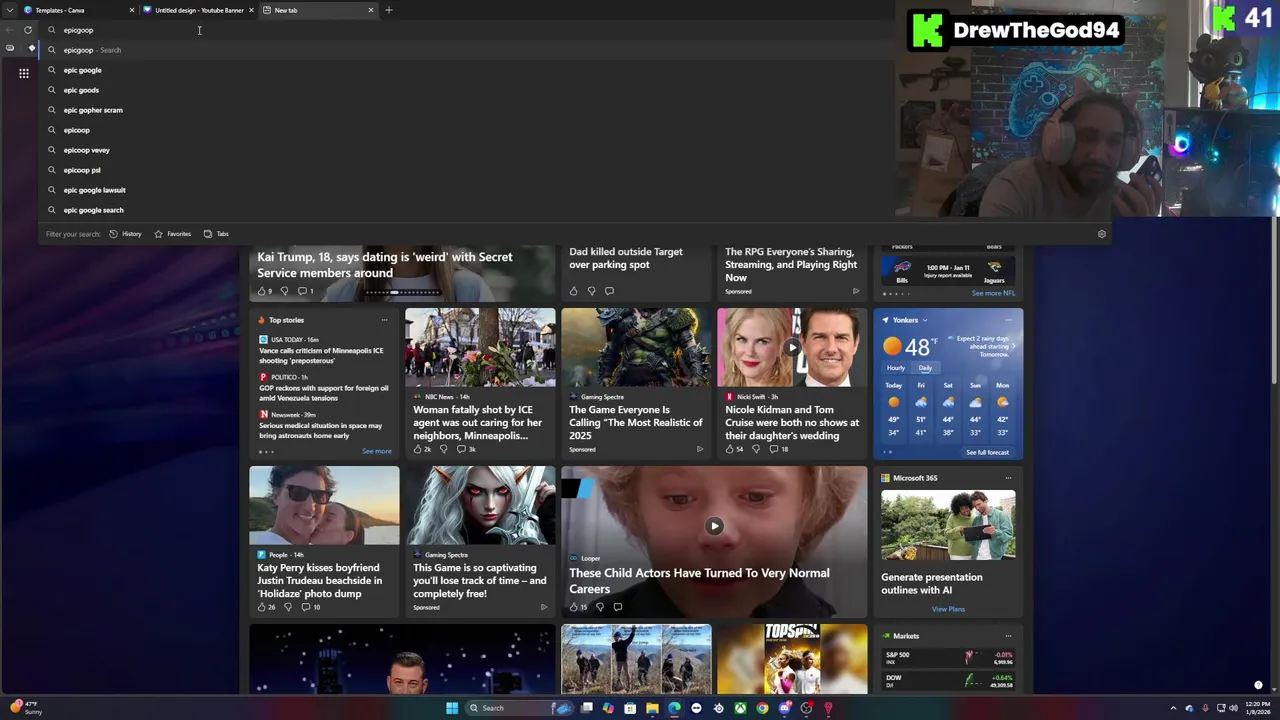This screenshot has width=1280, height=720.
Task: Open the apps grid launcher icon
Action: (x=24, y=73)
